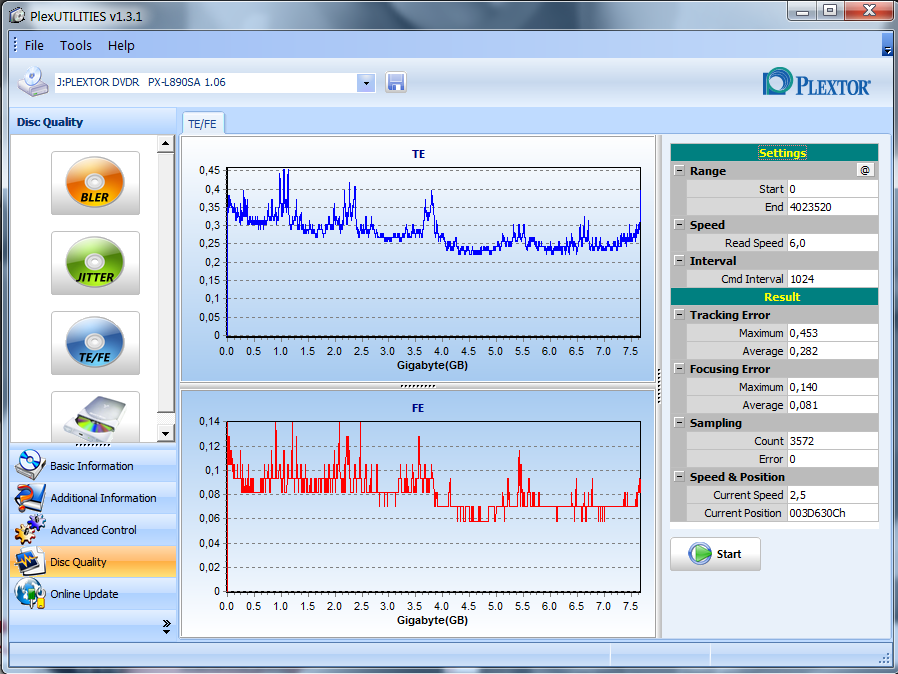Go to Additional Information section
This screenshot has height=674, width=898.
93,498
